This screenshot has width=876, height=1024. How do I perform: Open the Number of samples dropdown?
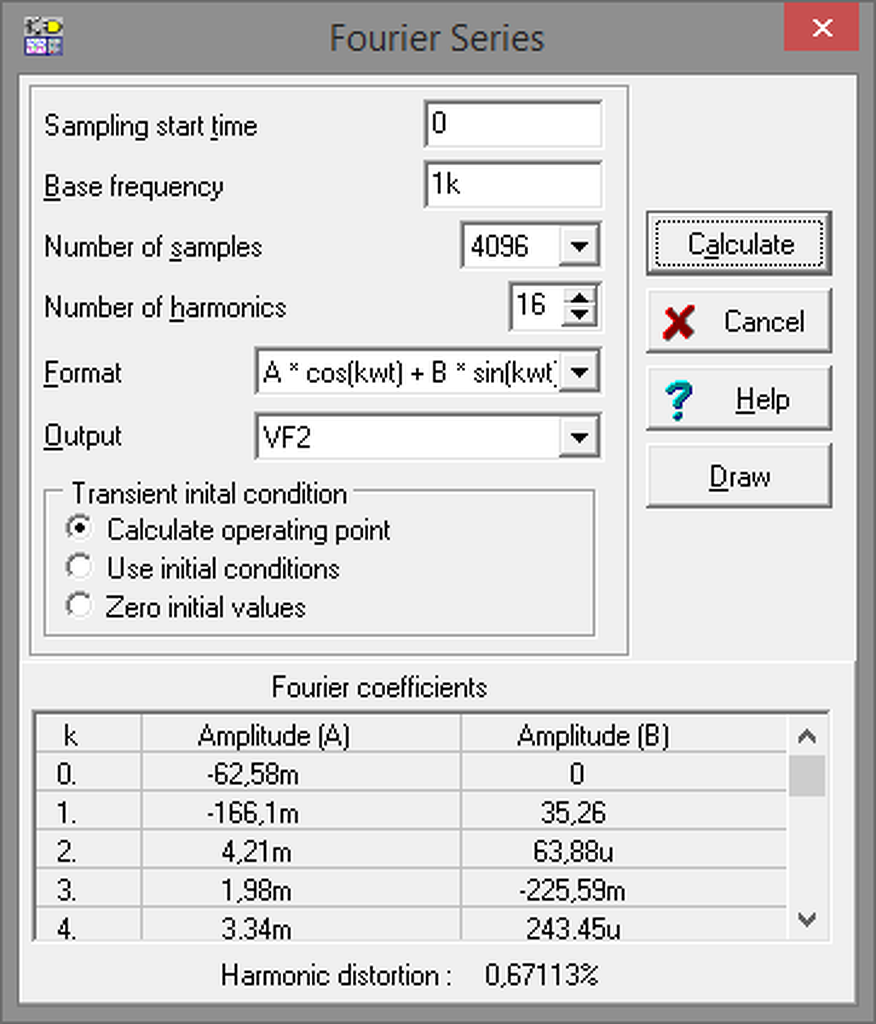(579, 247)
